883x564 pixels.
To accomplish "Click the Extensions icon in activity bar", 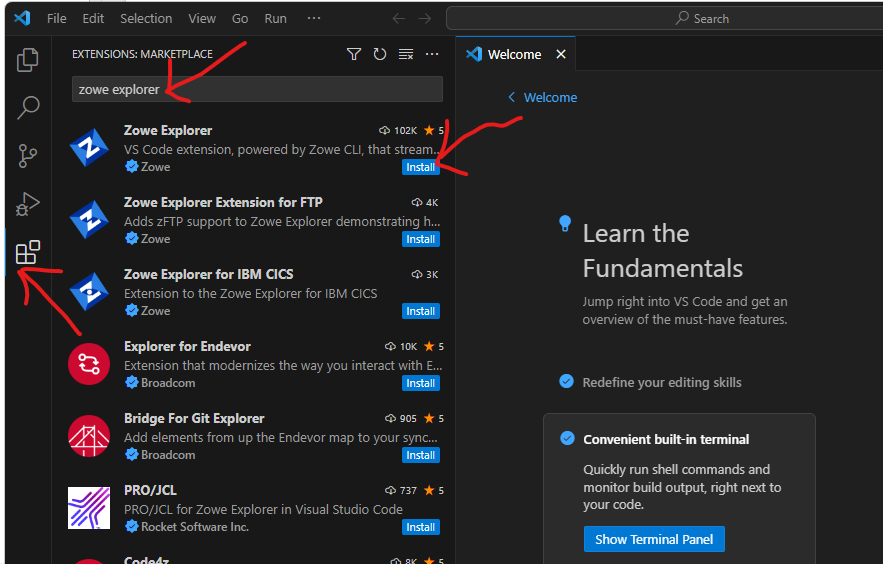I will [x=28, y=253].
